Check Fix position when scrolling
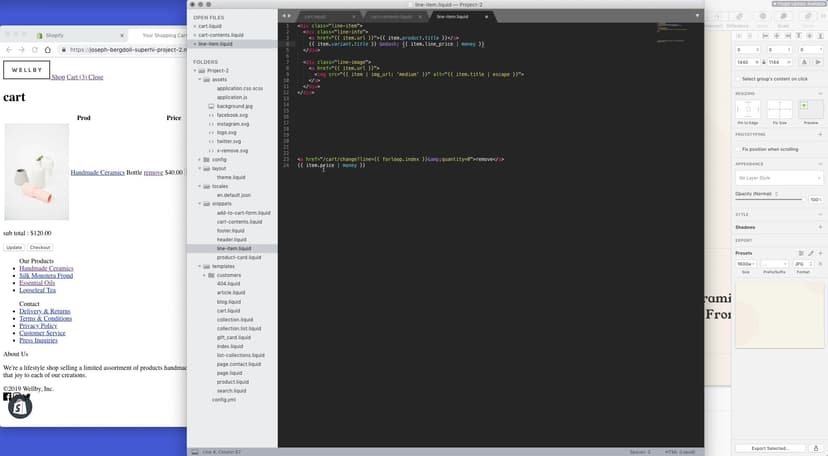Screen dimensions: 828x456 point(737,148)
